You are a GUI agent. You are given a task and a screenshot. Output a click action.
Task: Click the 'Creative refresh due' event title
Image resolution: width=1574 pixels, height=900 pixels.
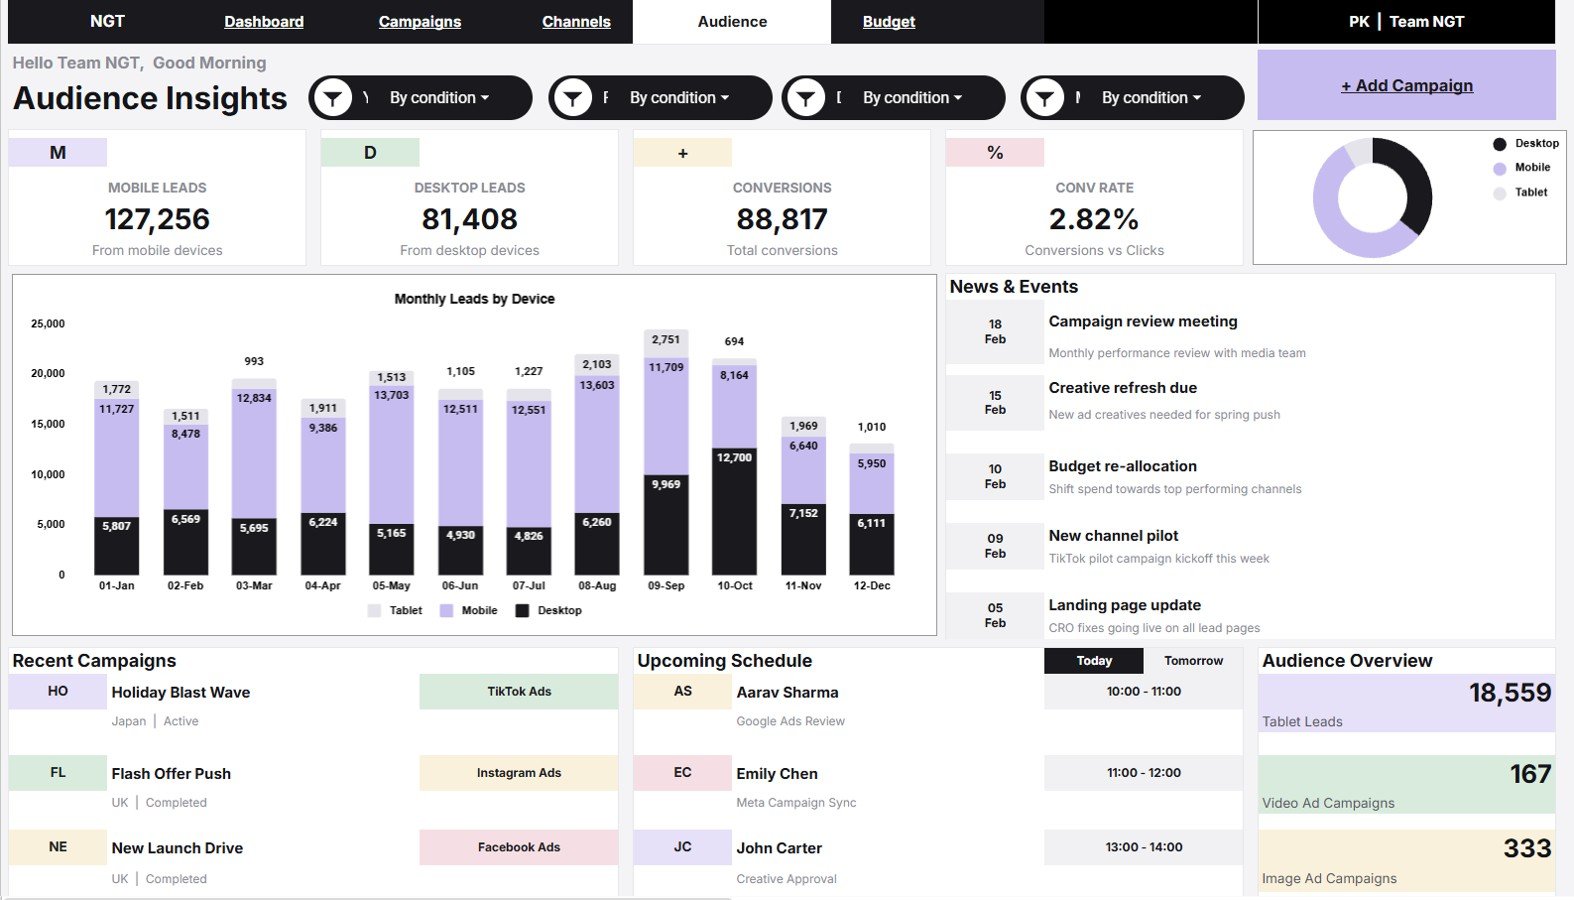pyautogui.click(x=1122, y=388)
